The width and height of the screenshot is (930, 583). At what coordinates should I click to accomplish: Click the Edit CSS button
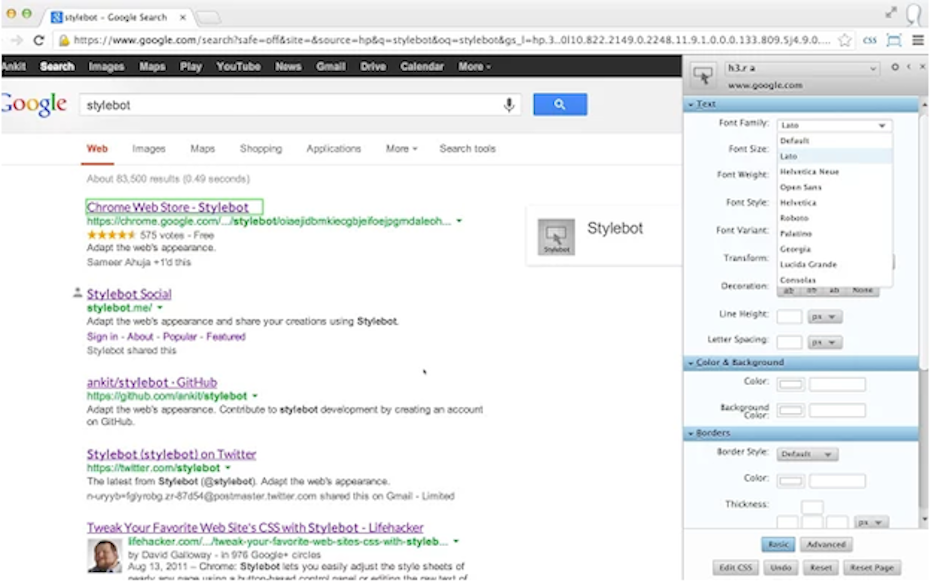pyautogui.click(x=735, y=568)
